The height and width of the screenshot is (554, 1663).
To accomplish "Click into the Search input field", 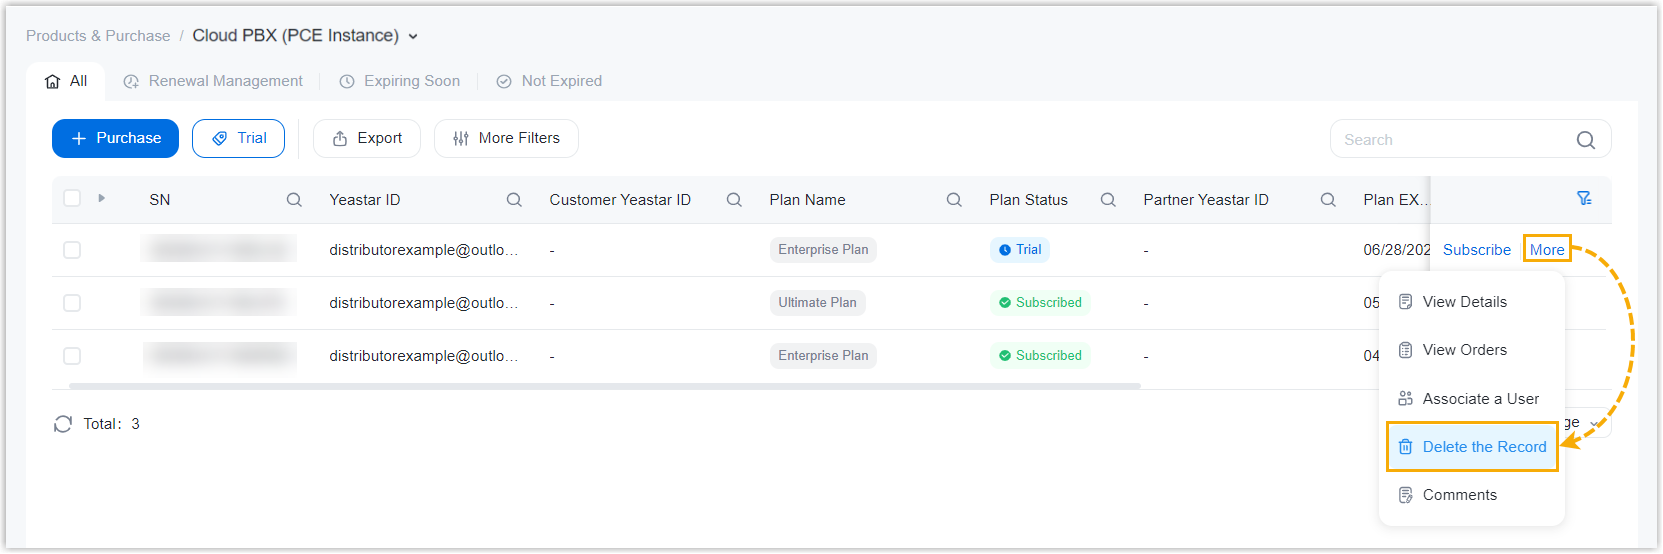I will 1450,140.
